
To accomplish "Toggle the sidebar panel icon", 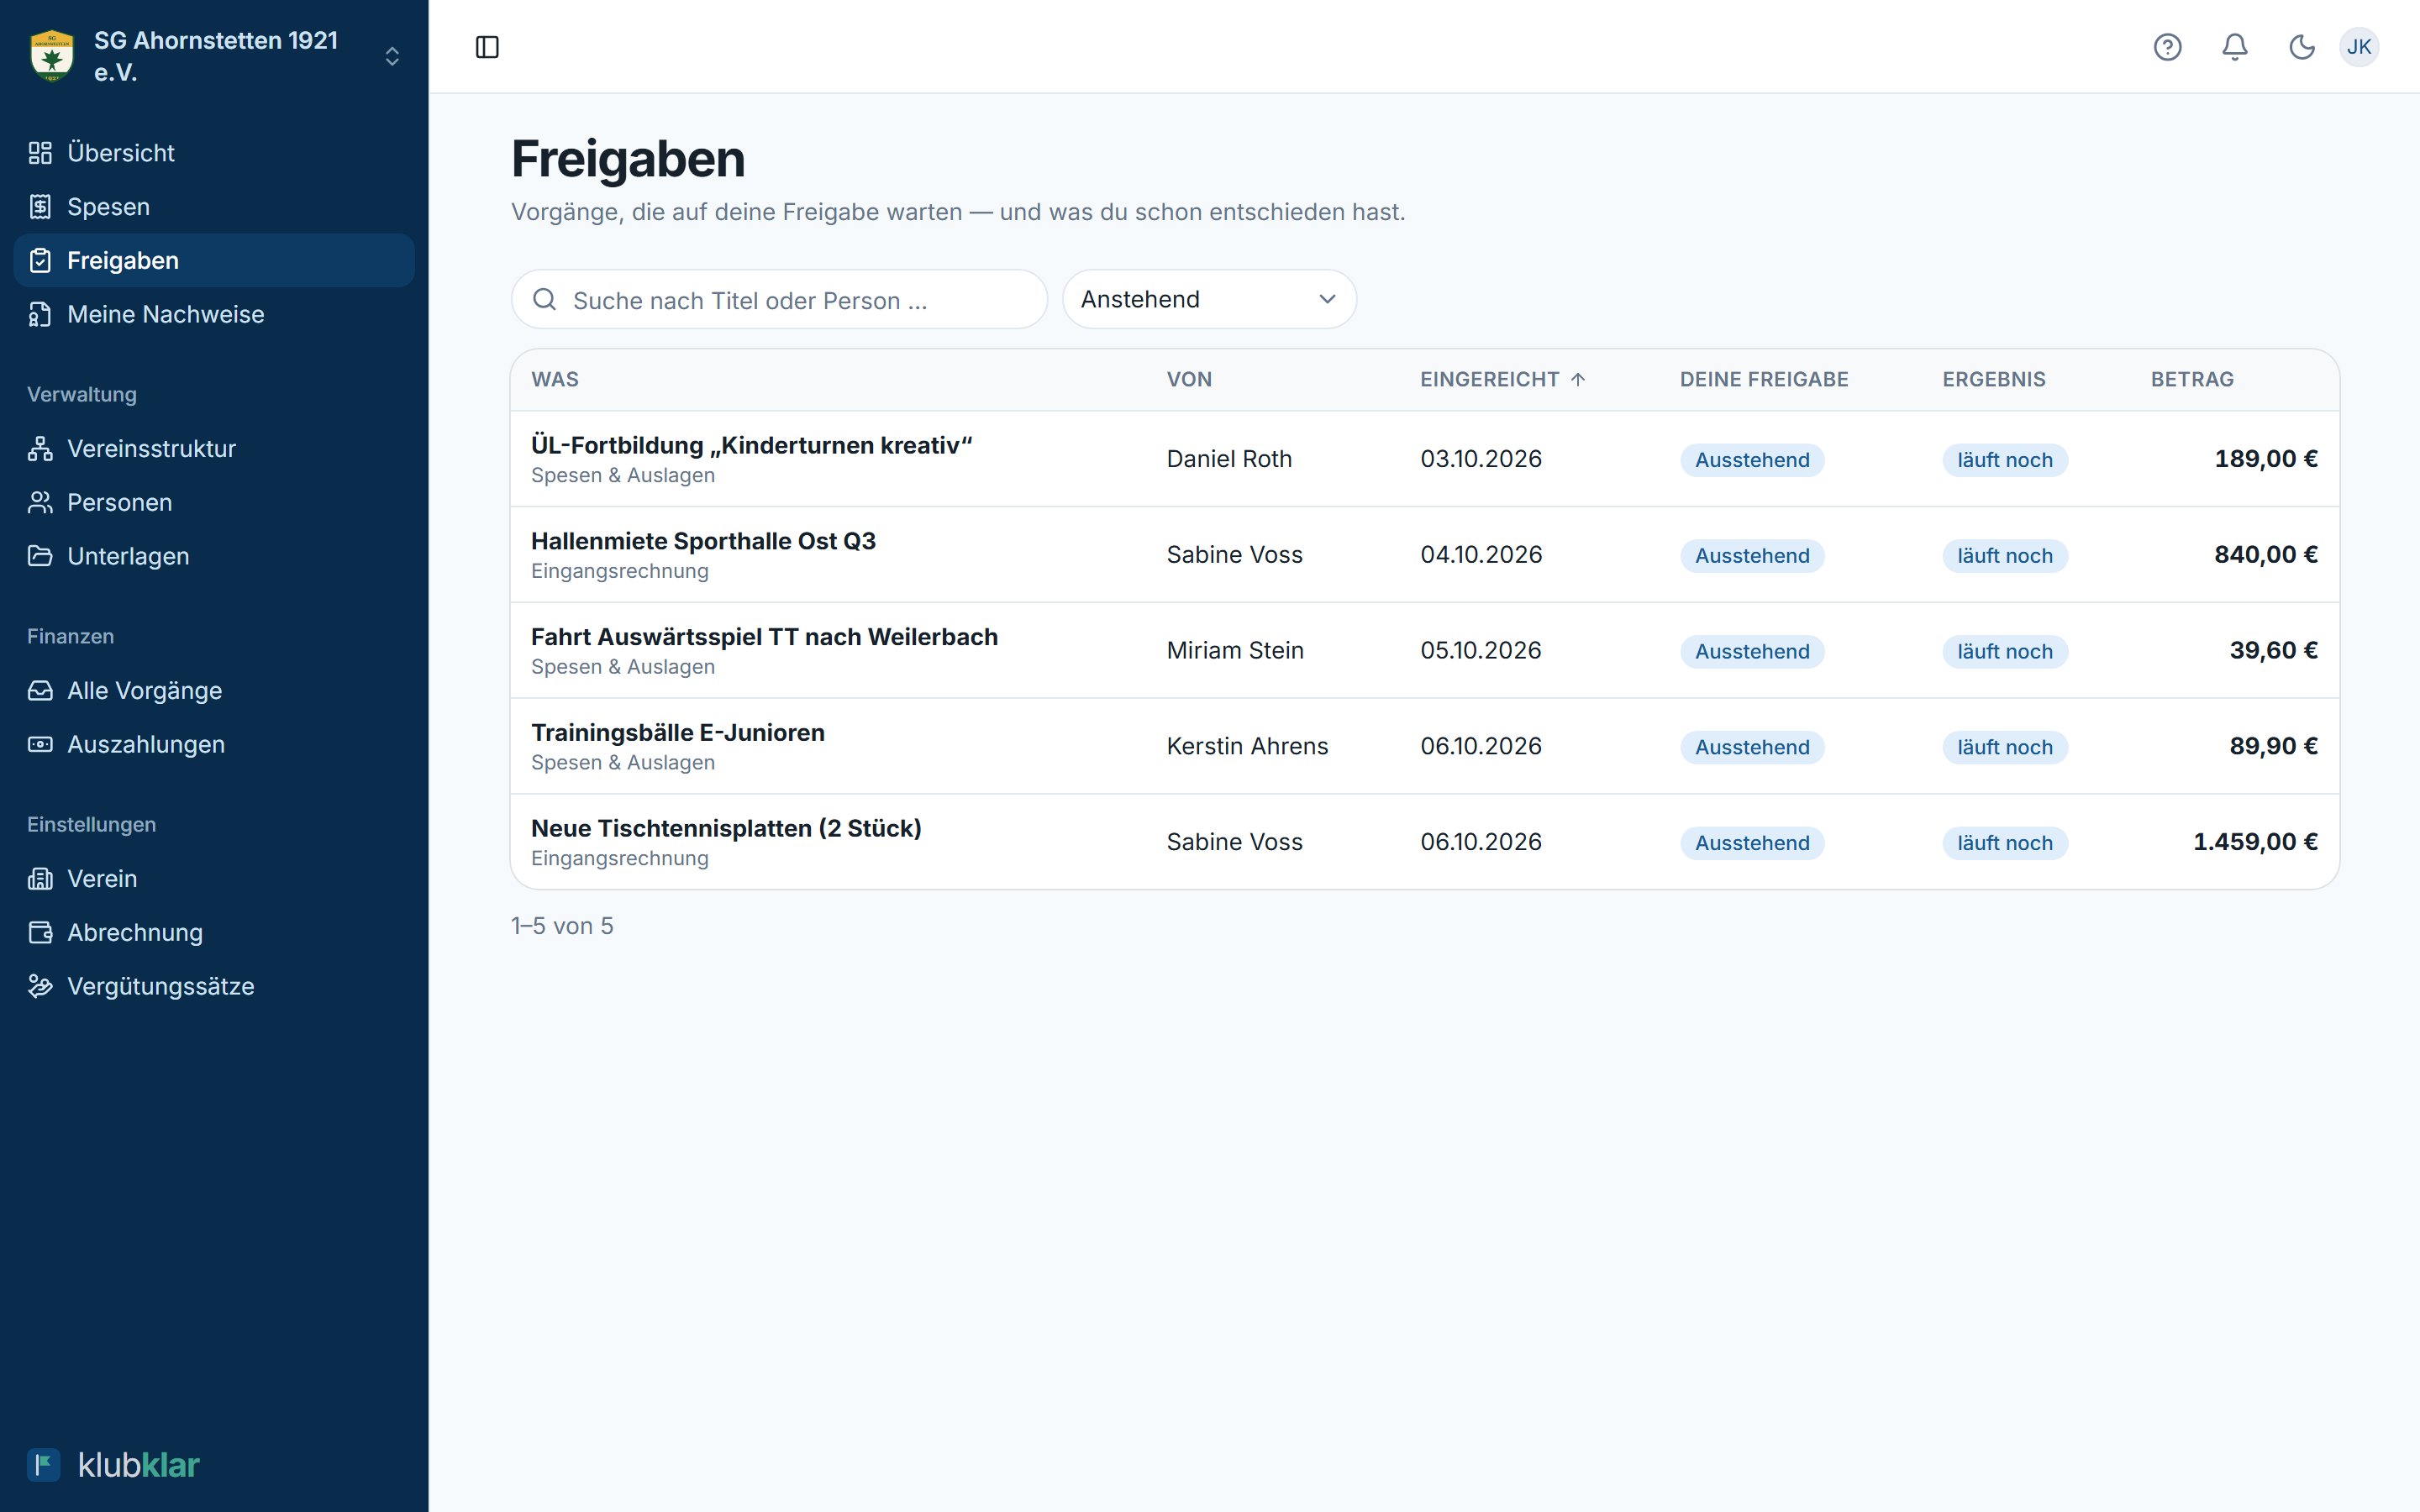I will tap(487, 47).
